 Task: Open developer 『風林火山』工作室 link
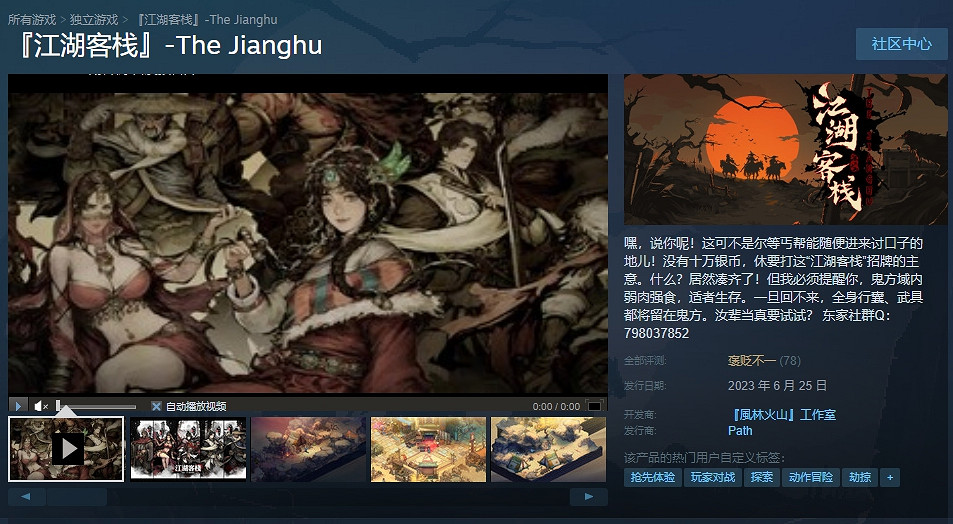pos(782,415)
